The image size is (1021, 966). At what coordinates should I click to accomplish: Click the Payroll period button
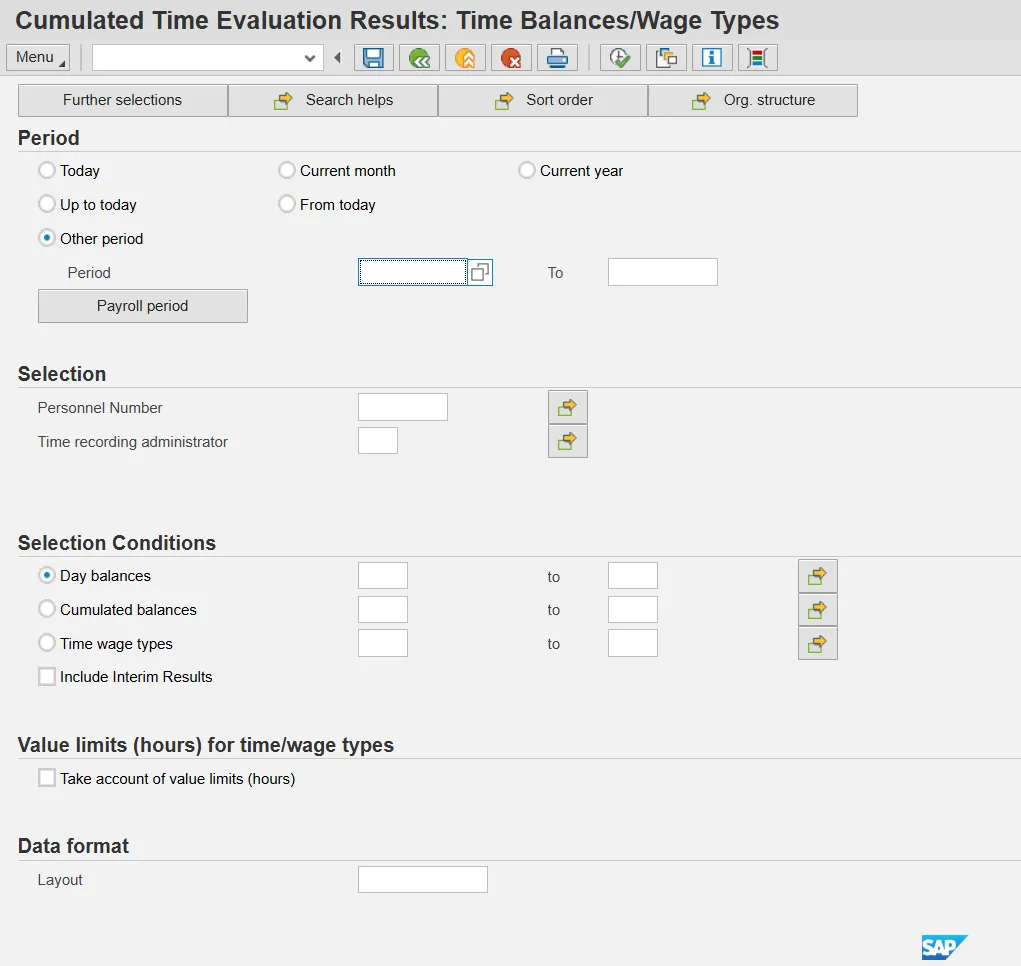(142, 306)
